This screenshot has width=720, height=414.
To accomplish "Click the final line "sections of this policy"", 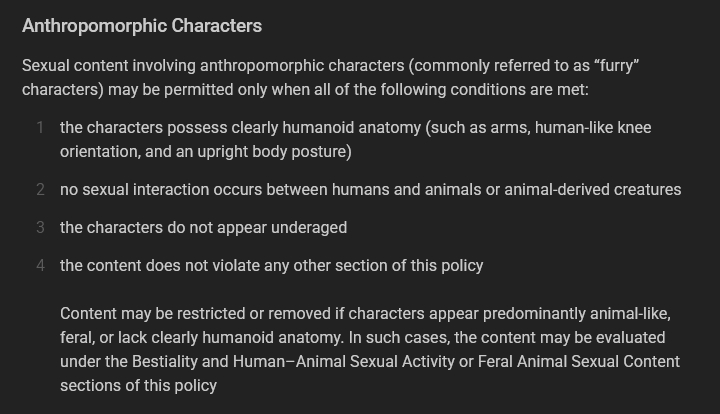I will click(x=138, y=386).
